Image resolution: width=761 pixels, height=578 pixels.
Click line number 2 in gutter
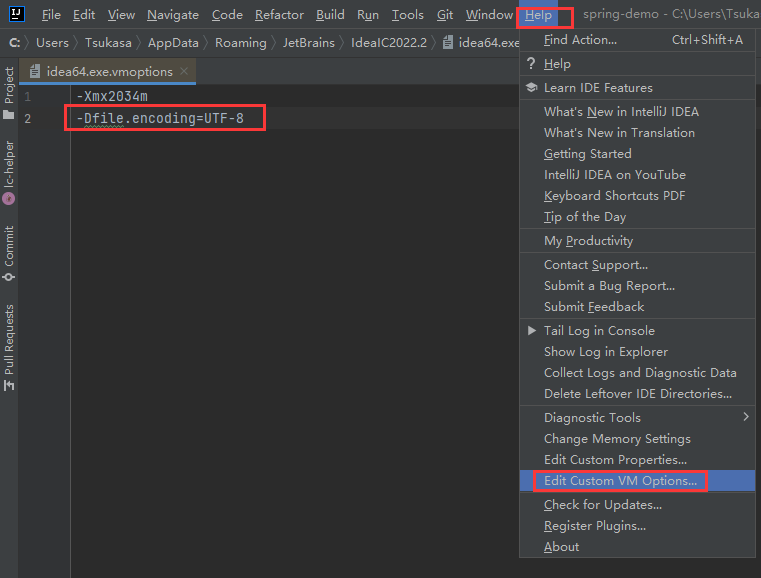[x=28, y=118]
